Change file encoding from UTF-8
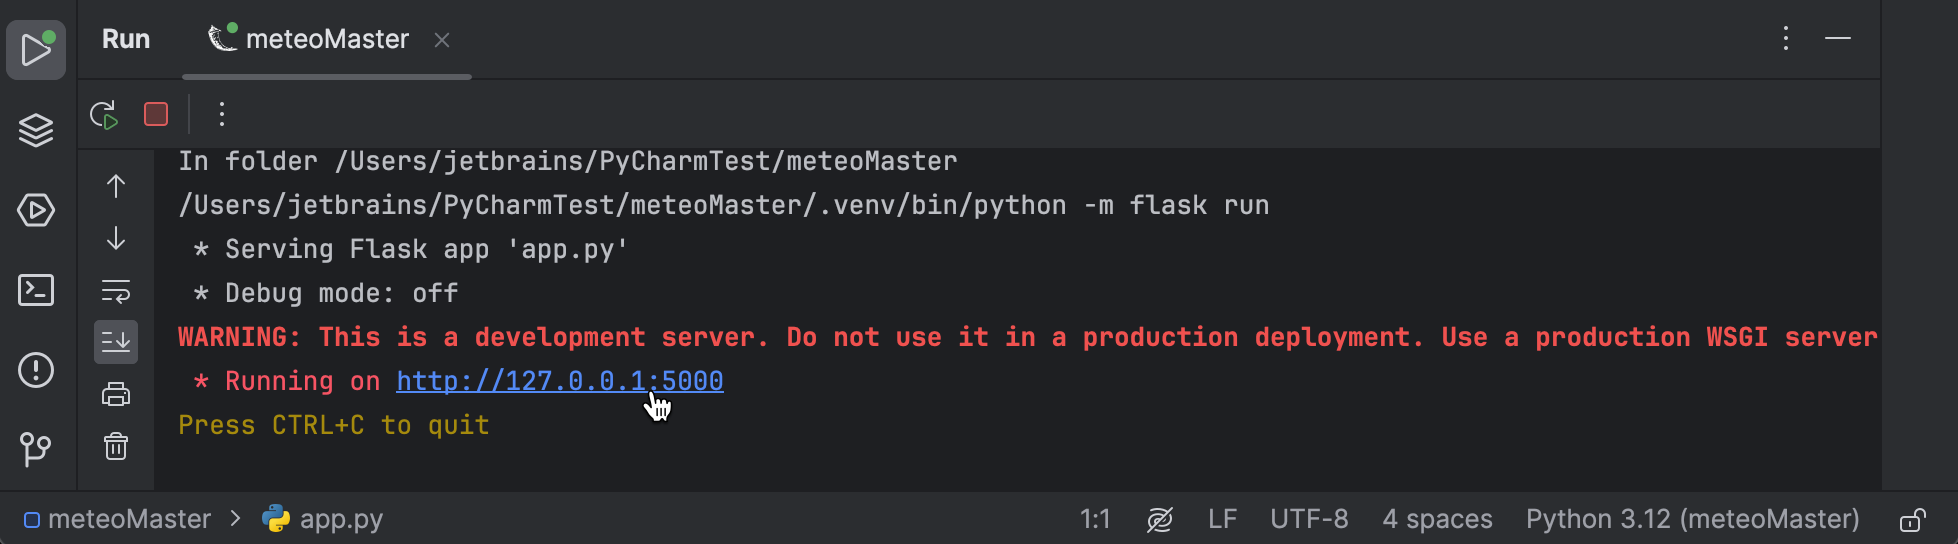Viewport: 1958px width, 544px height. (1309, 520)
